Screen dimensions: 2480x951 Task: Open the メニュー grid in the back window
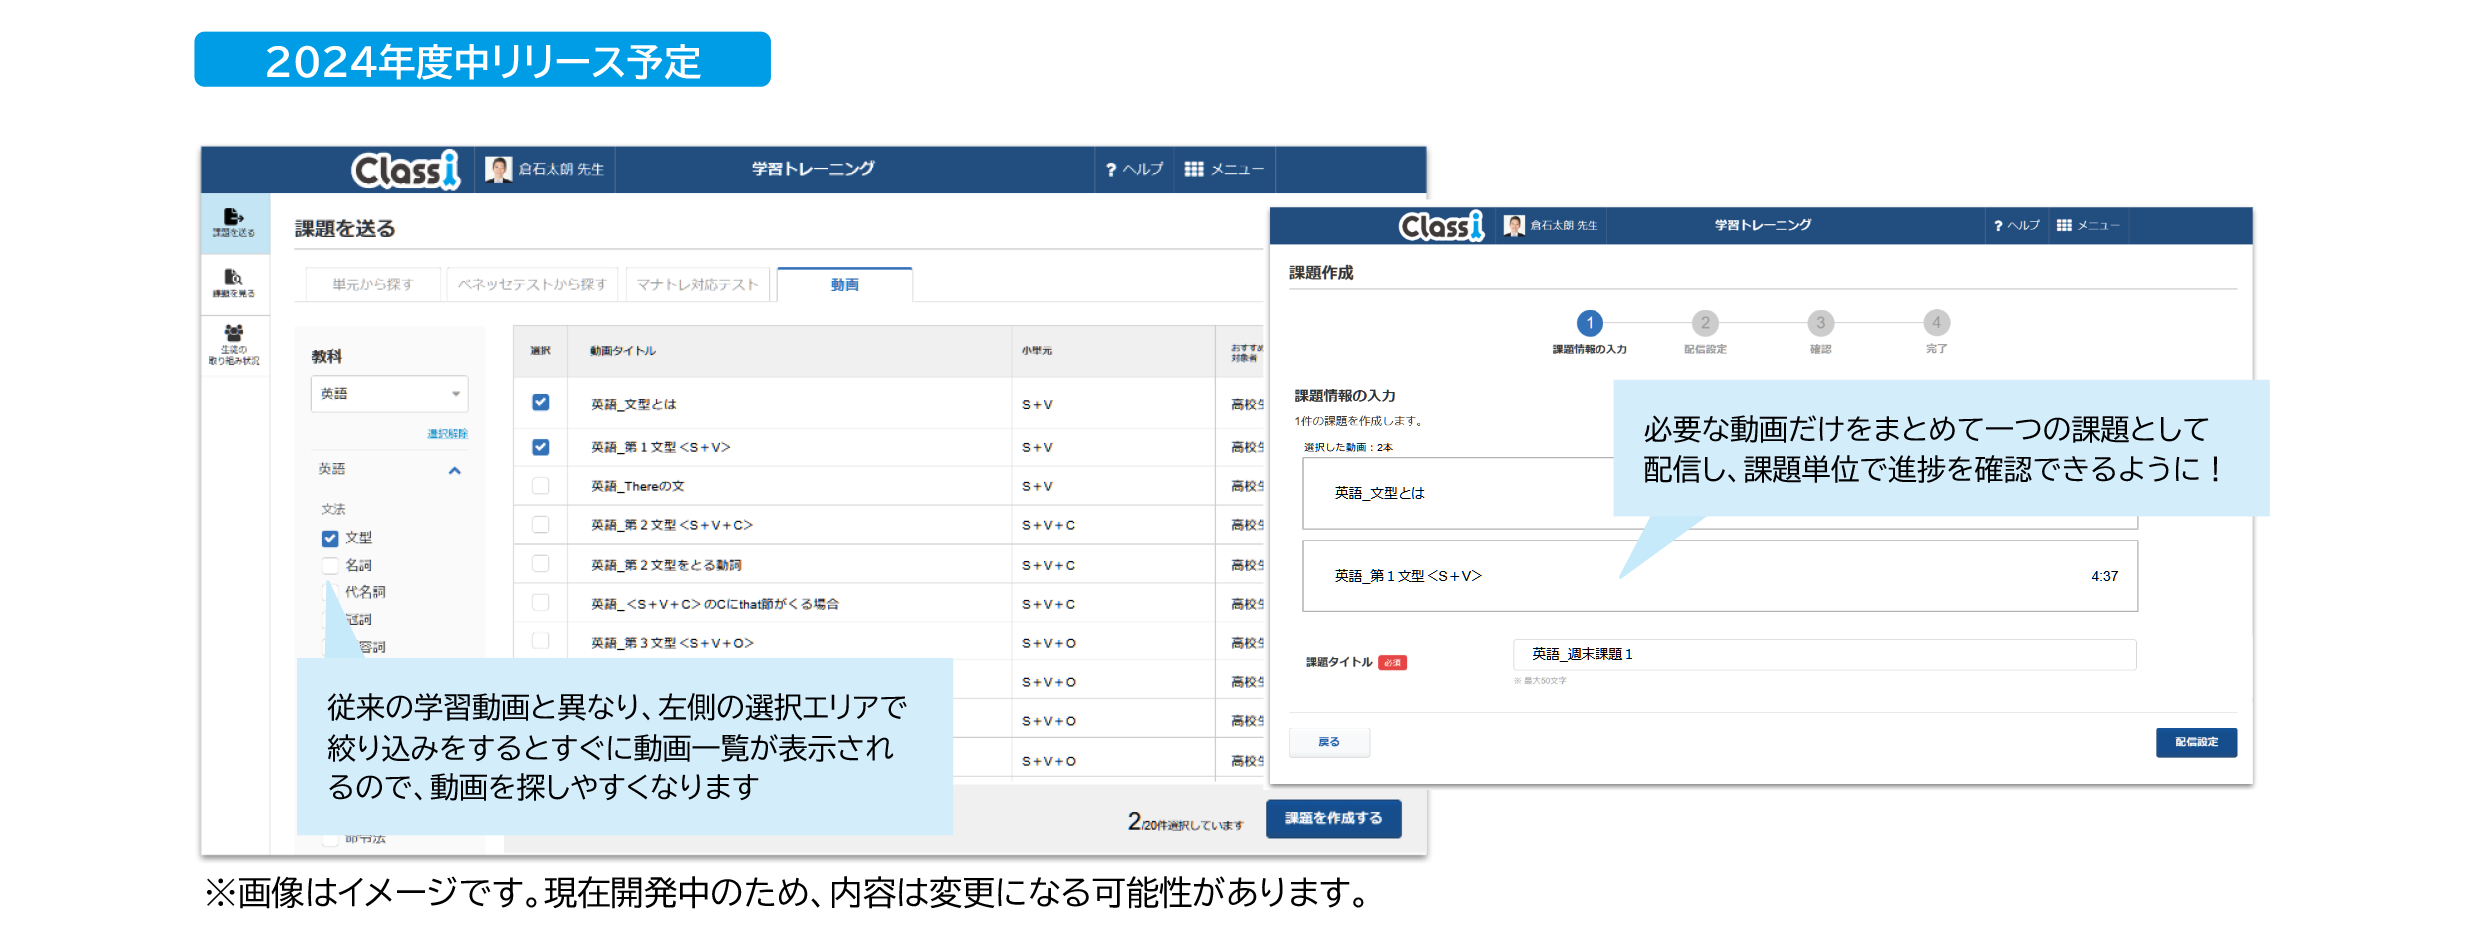coord(1224,169)
